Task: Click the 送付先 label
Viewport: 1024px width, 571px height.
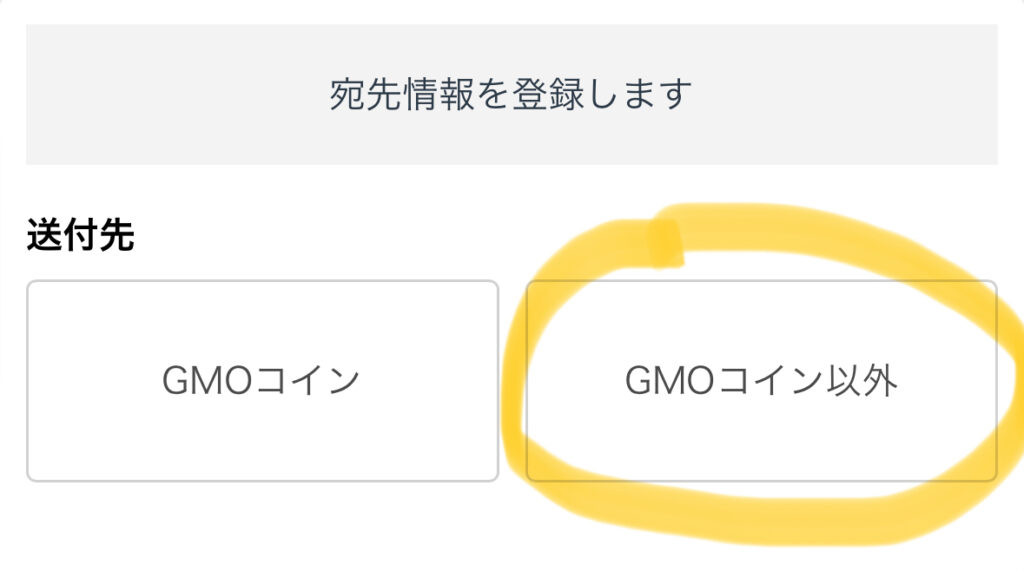Action: [x=80, y=237]
